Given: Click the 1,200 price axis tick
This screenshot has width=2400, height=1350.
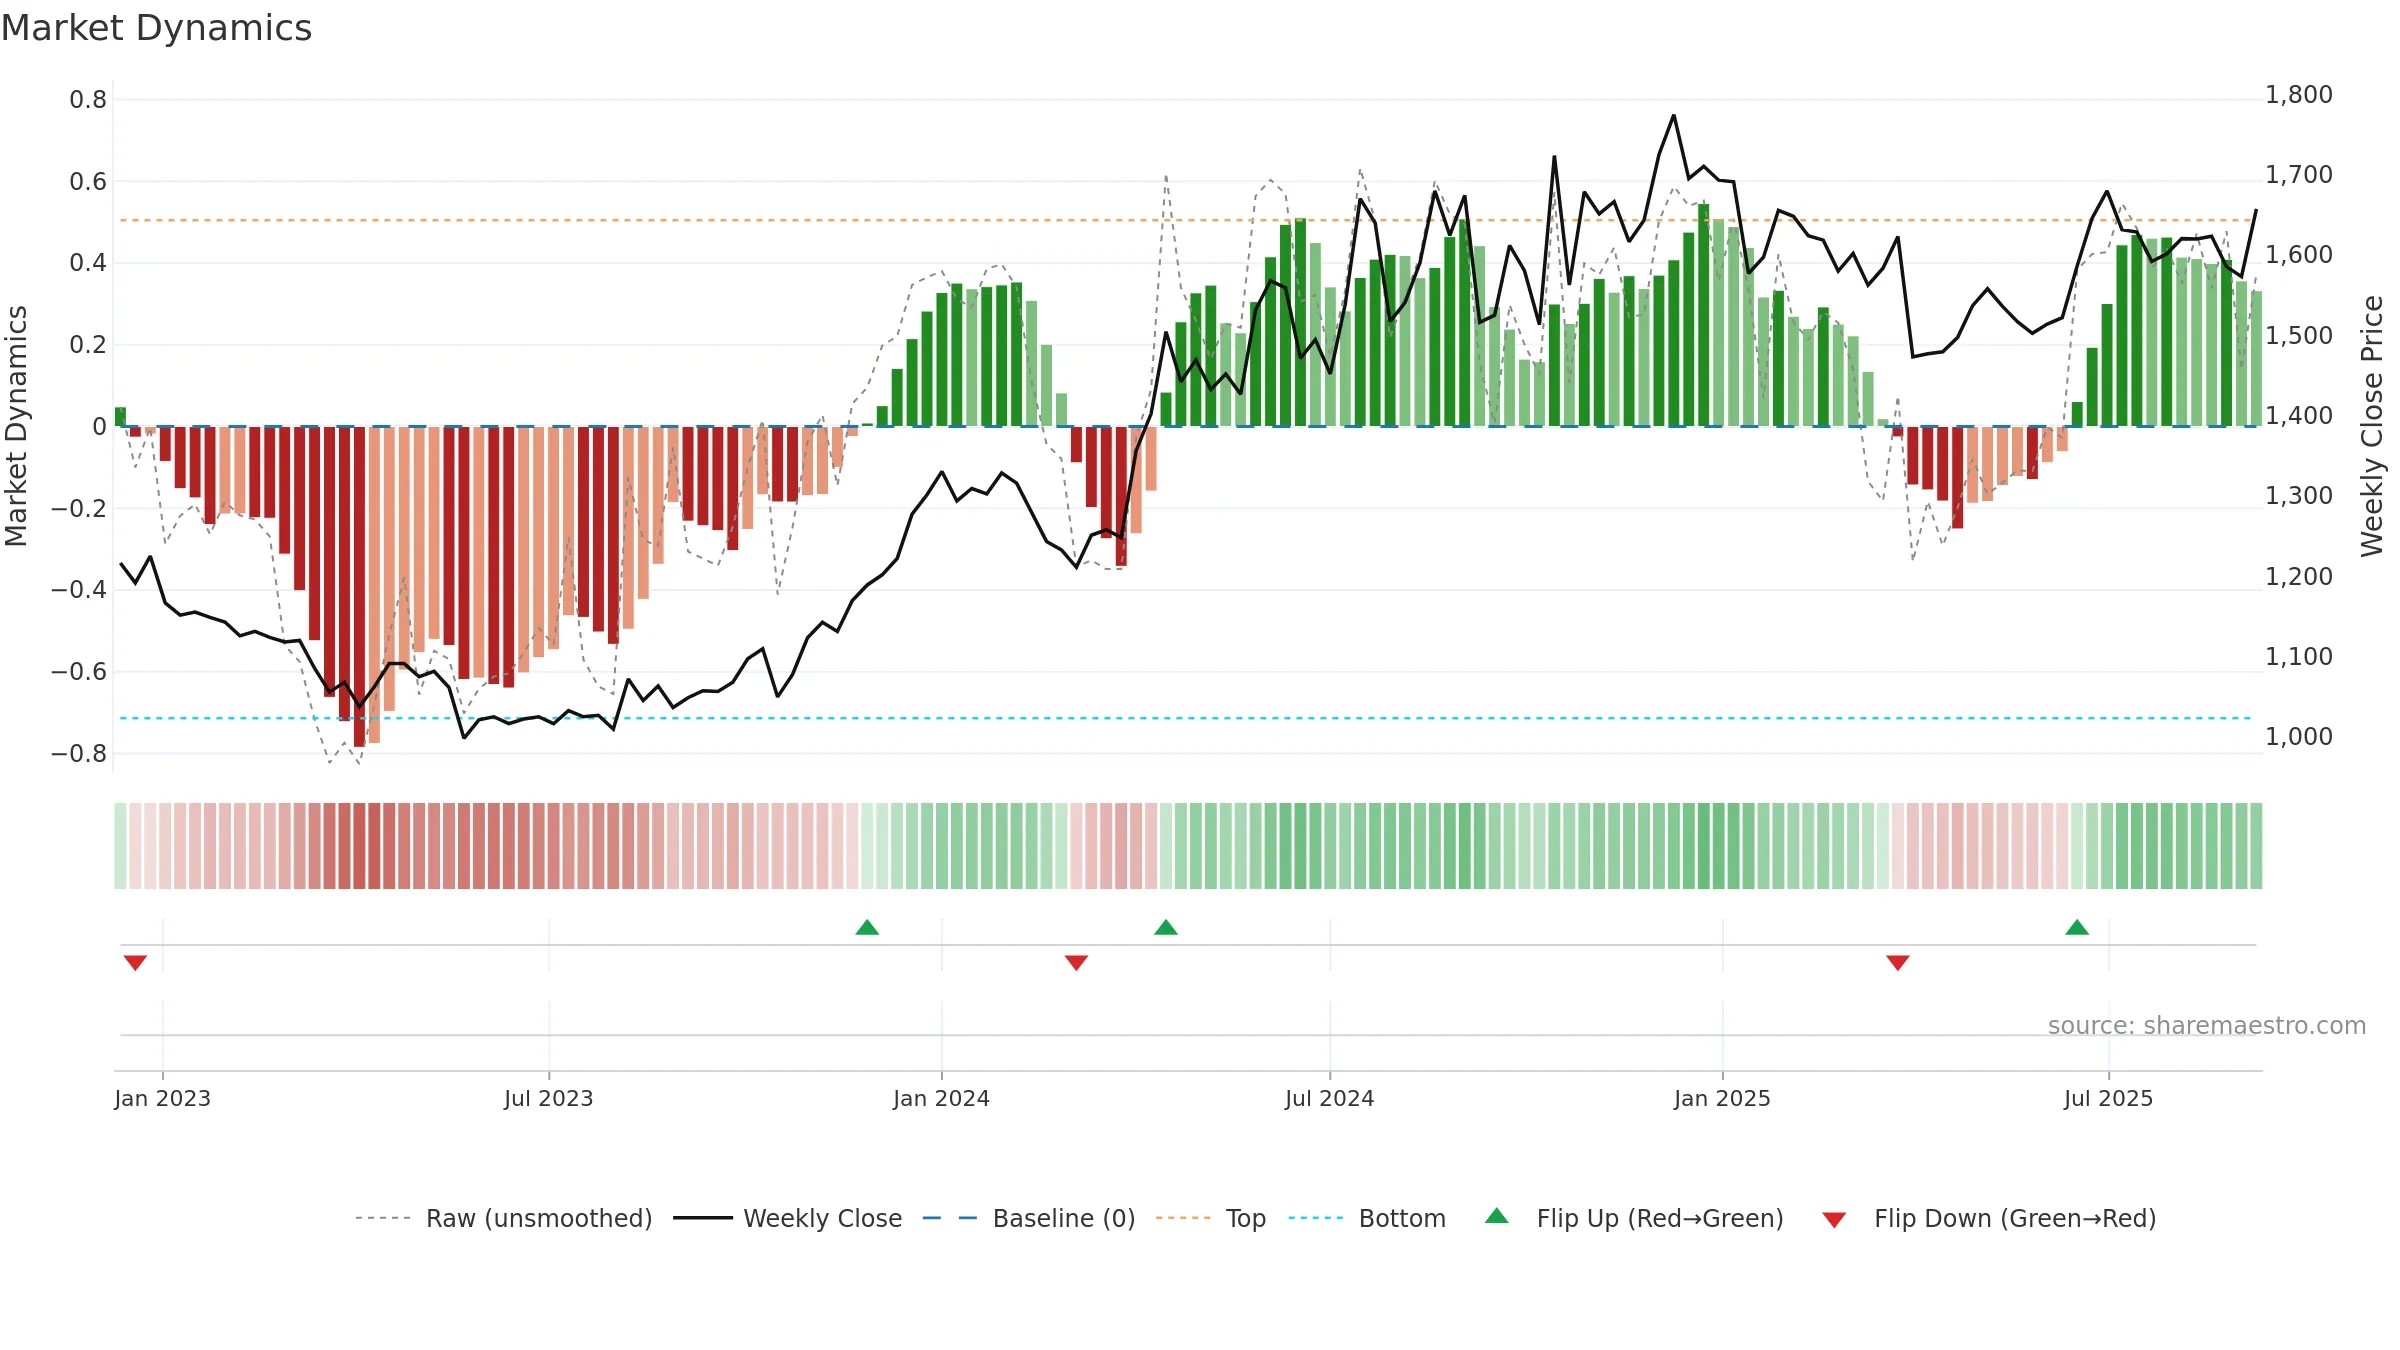Looking at the screenshot, I should point(2299,577).
